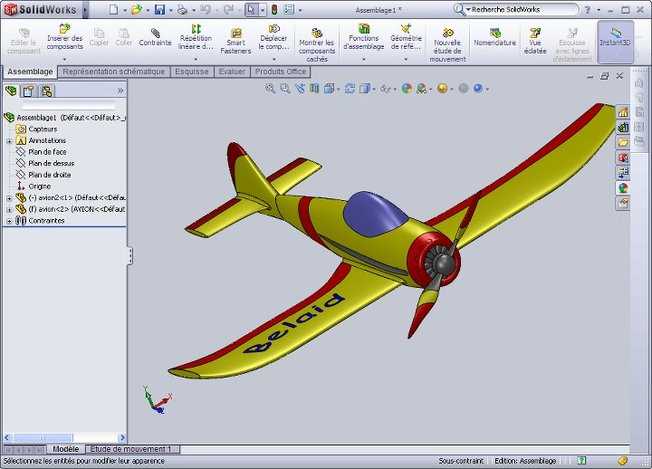Select Assemblage1 root in the feature tree
The width and height of the screenshot is (652, 469).
coord(67,118)
